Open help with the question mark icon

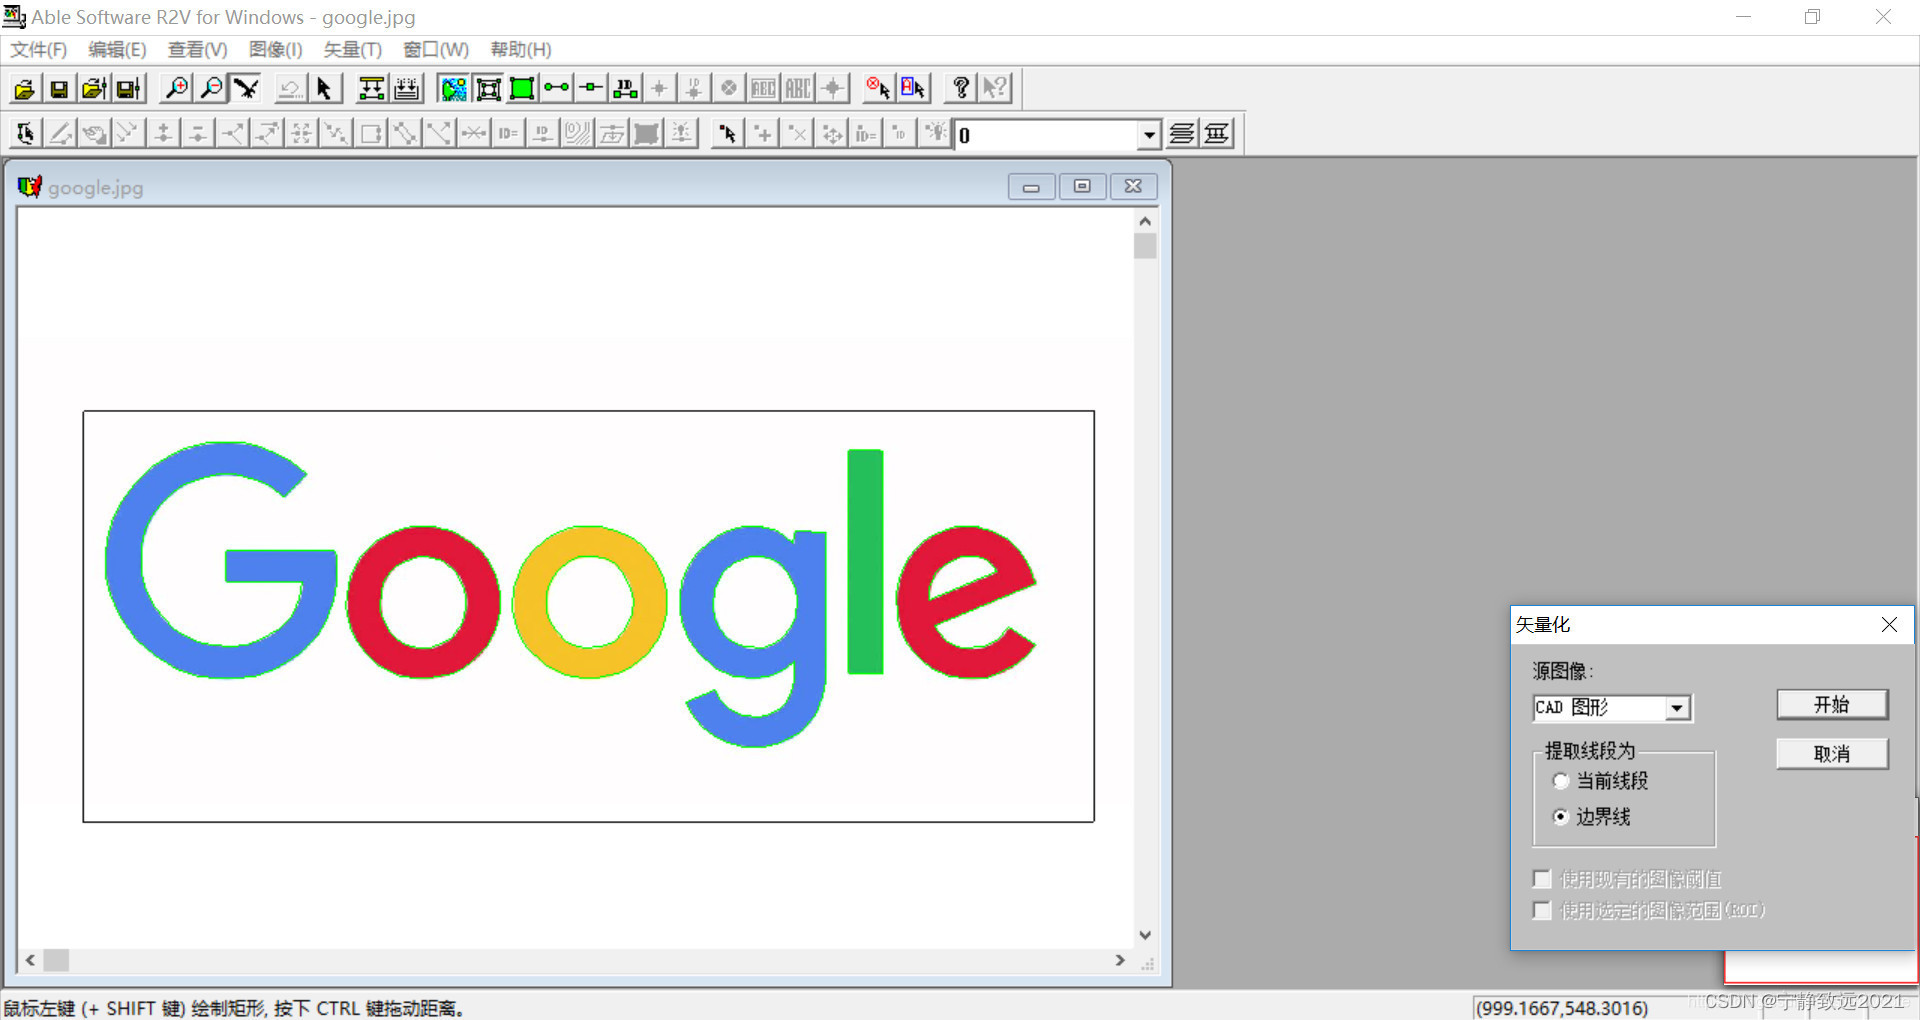pos(961,89)
